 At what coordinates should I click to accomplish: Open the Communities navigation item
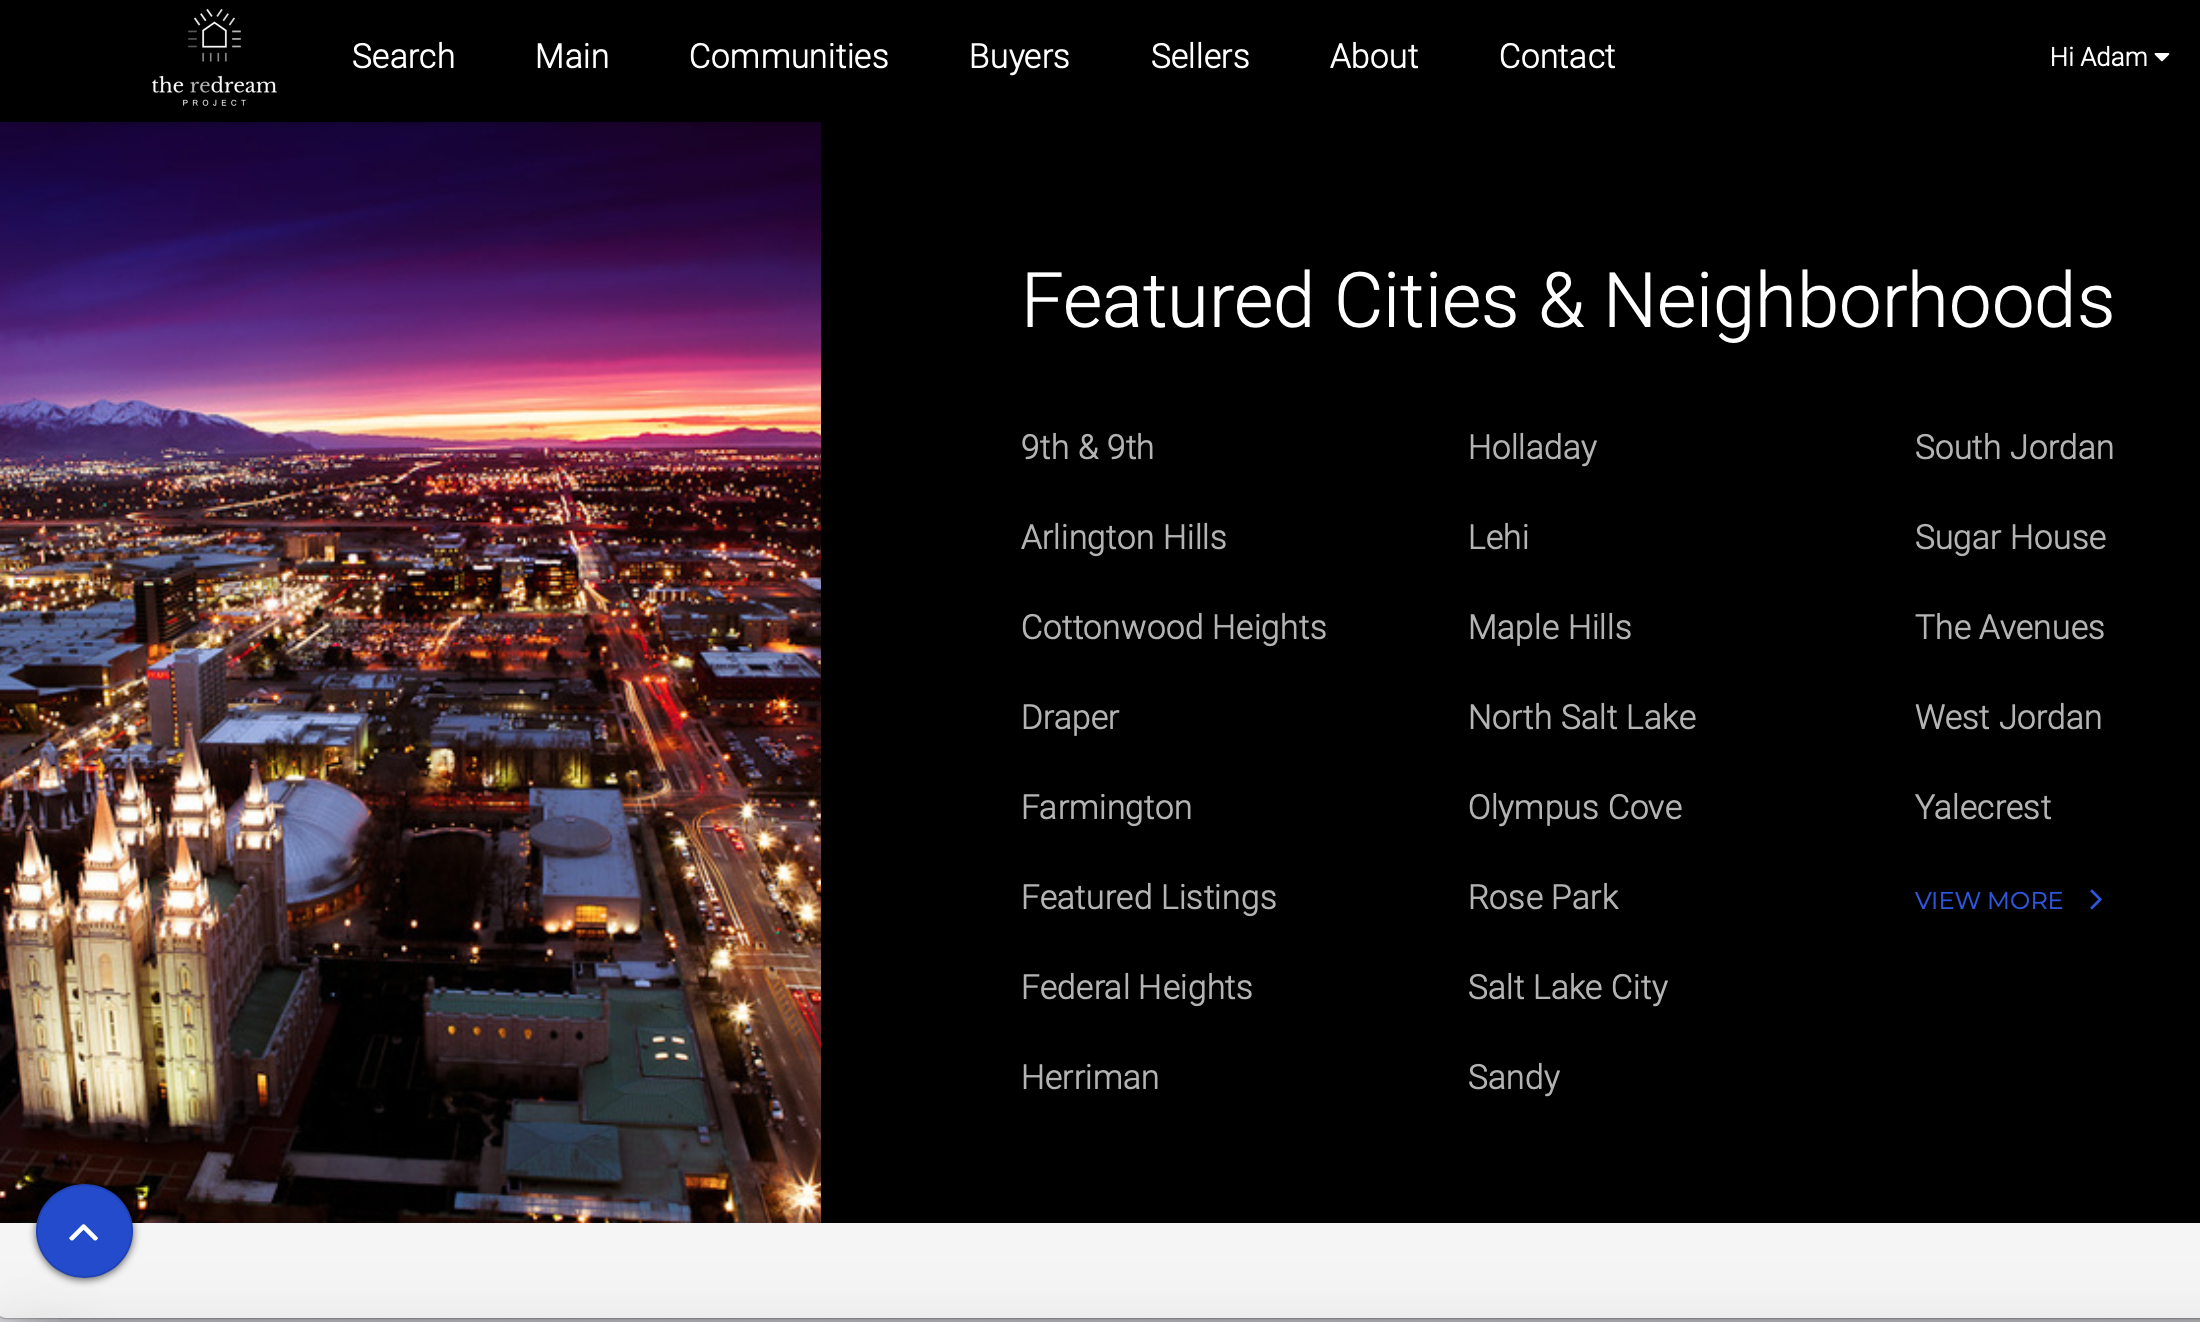(788, 56)
